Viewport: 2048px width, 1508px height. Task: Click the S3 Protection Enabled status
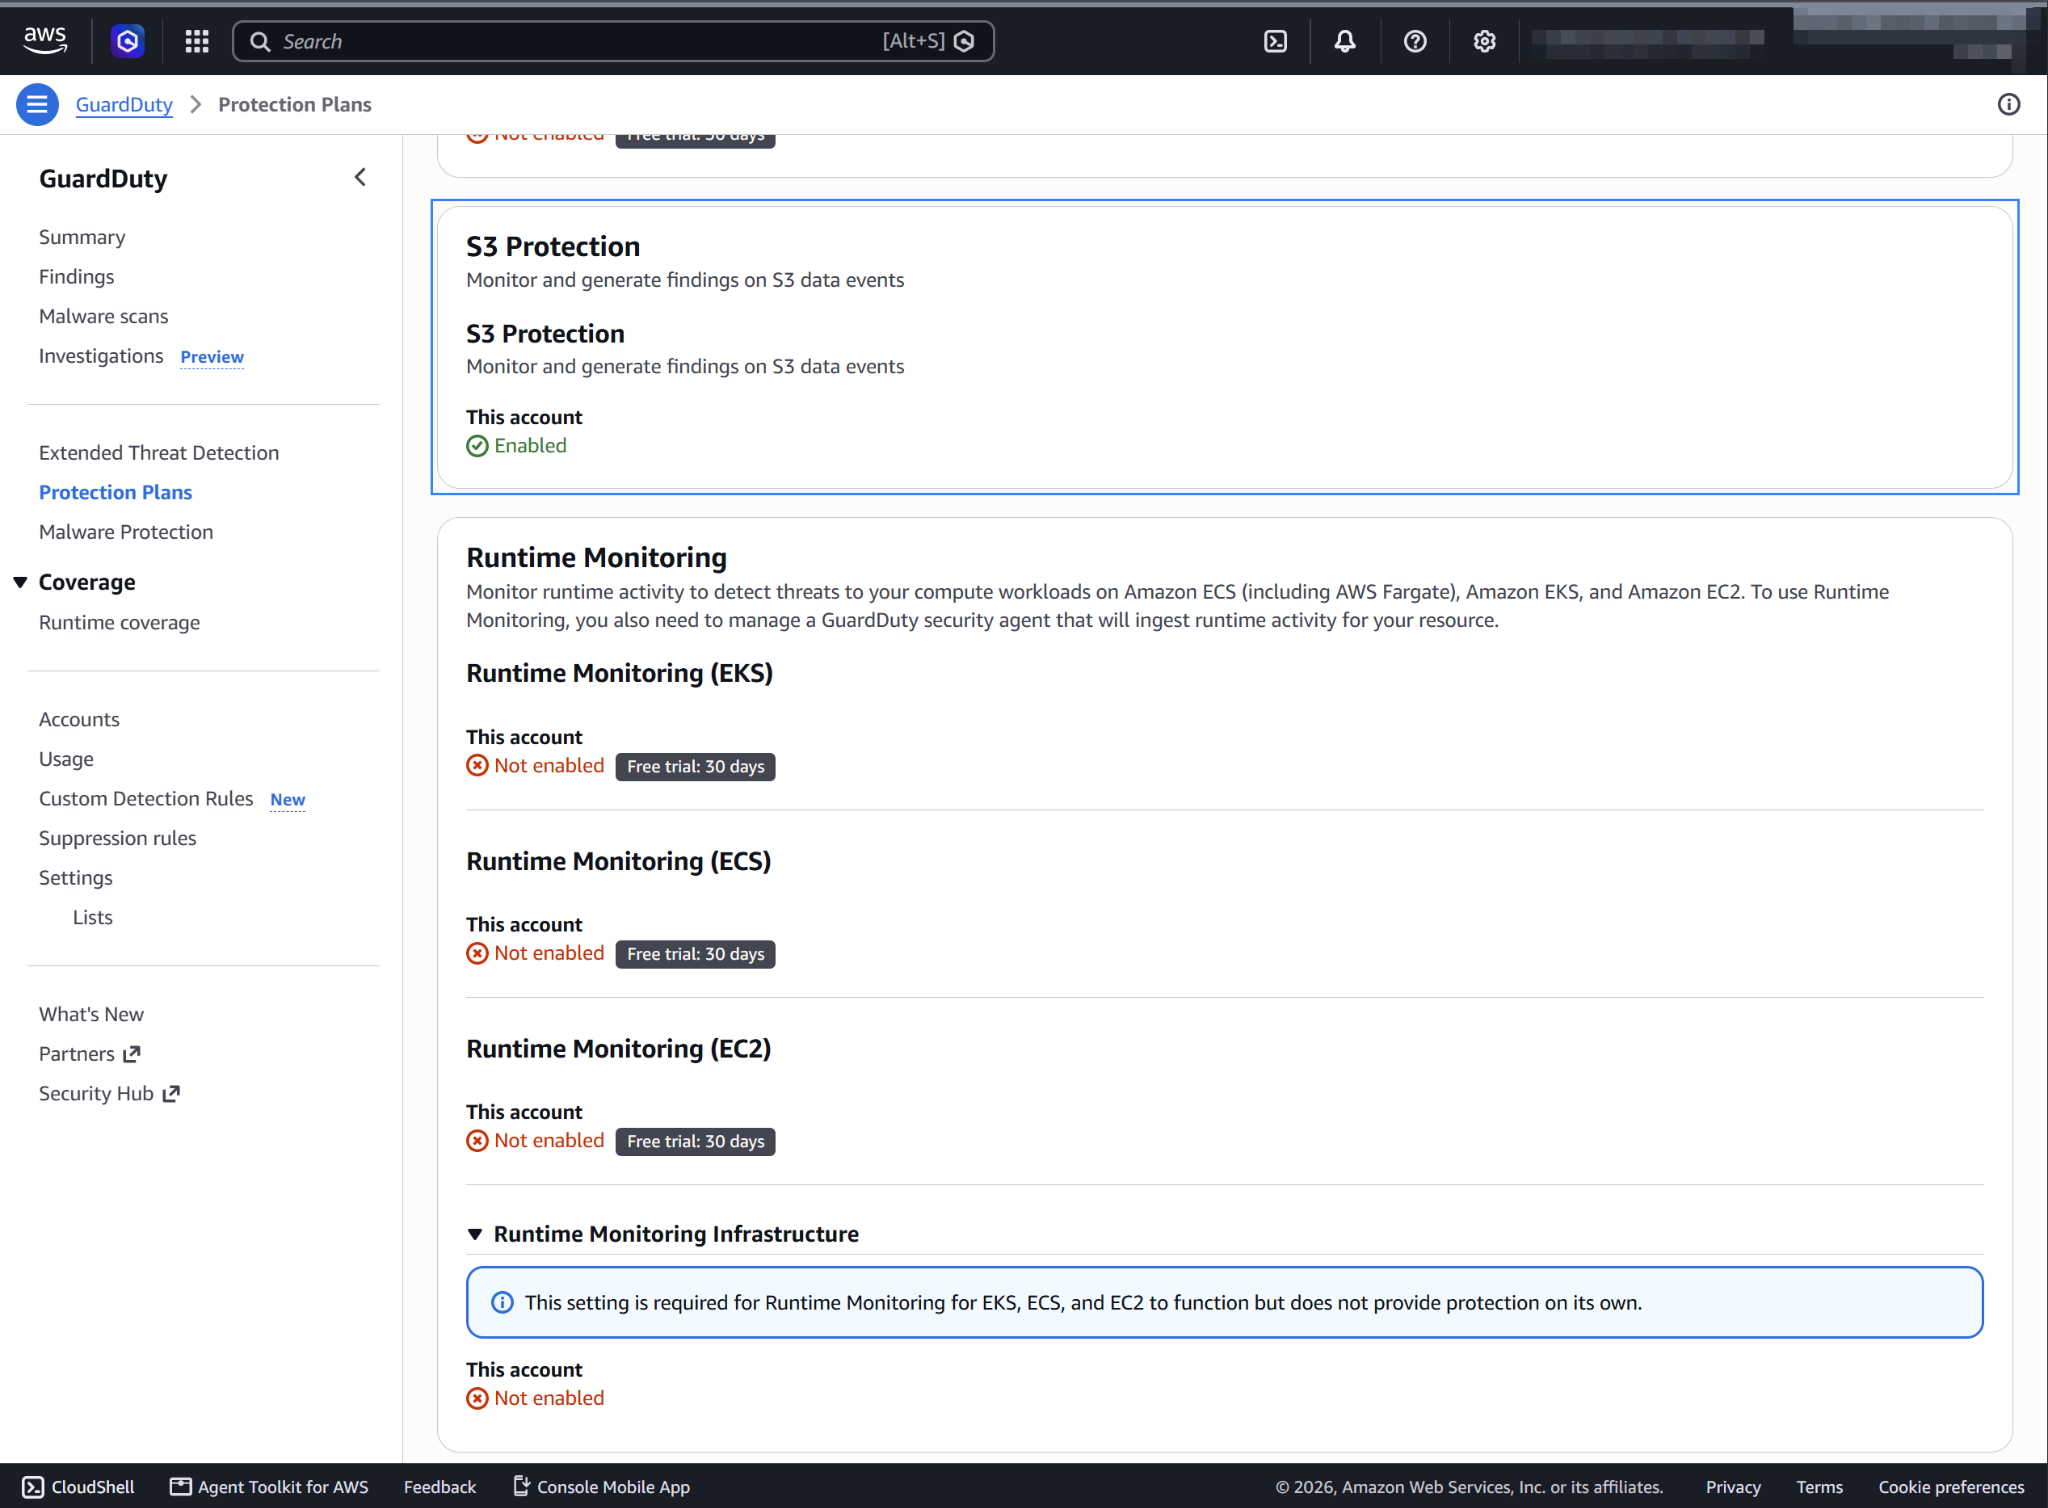[x=516, y=446]
